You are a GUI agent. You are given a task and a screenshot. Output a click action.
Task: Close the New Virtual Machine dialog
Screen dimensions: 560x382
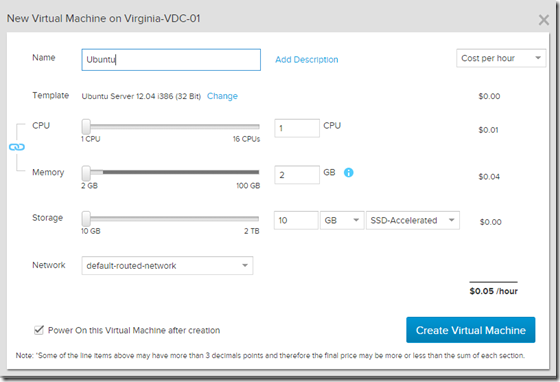coord(544,20)
